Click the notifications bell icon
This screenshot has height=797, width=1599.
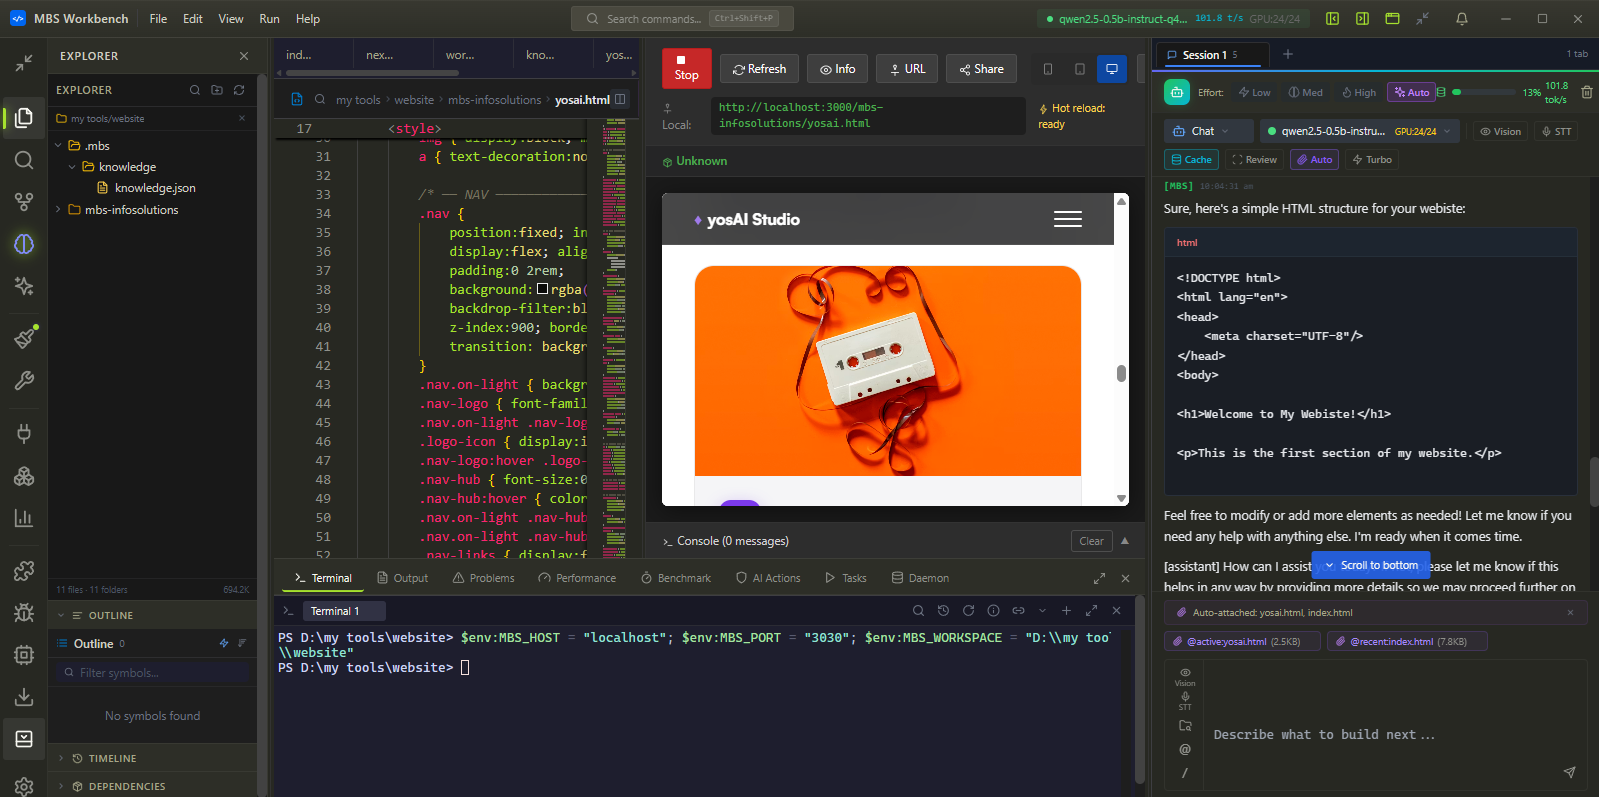click(x=1461, y=19)
